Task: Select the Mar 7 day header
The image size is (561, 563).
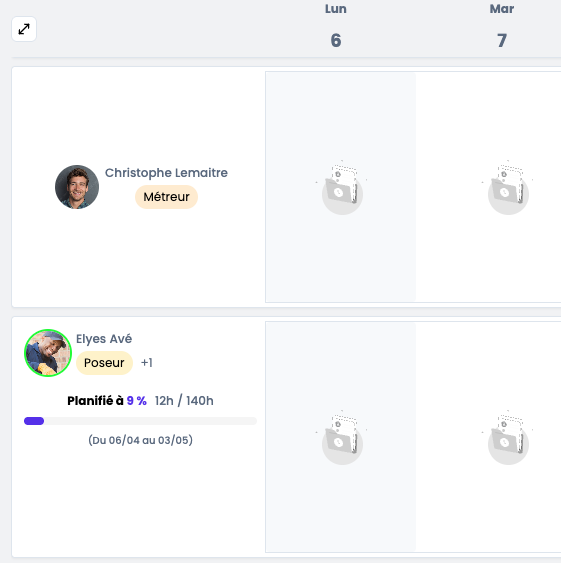Action: [502, 25]
